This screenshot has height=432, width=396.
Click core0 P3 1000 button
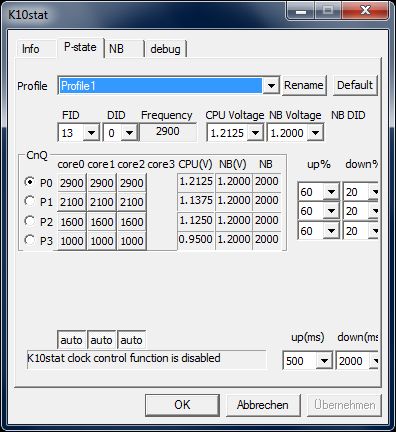[72, 241]
